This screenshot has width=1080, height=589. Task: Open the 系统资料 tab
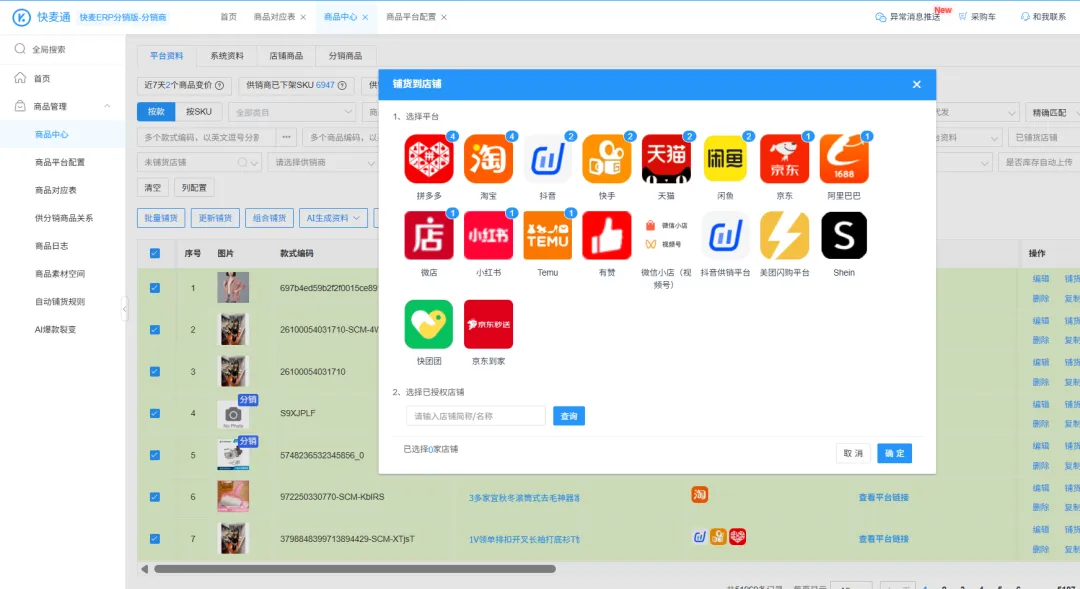[227, 56]
